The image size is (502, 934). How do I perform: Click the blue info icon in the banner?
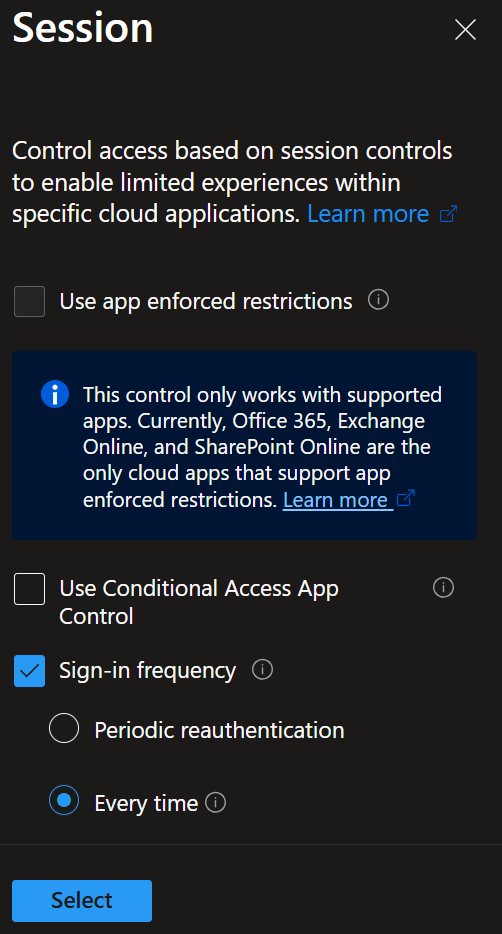[x=55, y=395]
